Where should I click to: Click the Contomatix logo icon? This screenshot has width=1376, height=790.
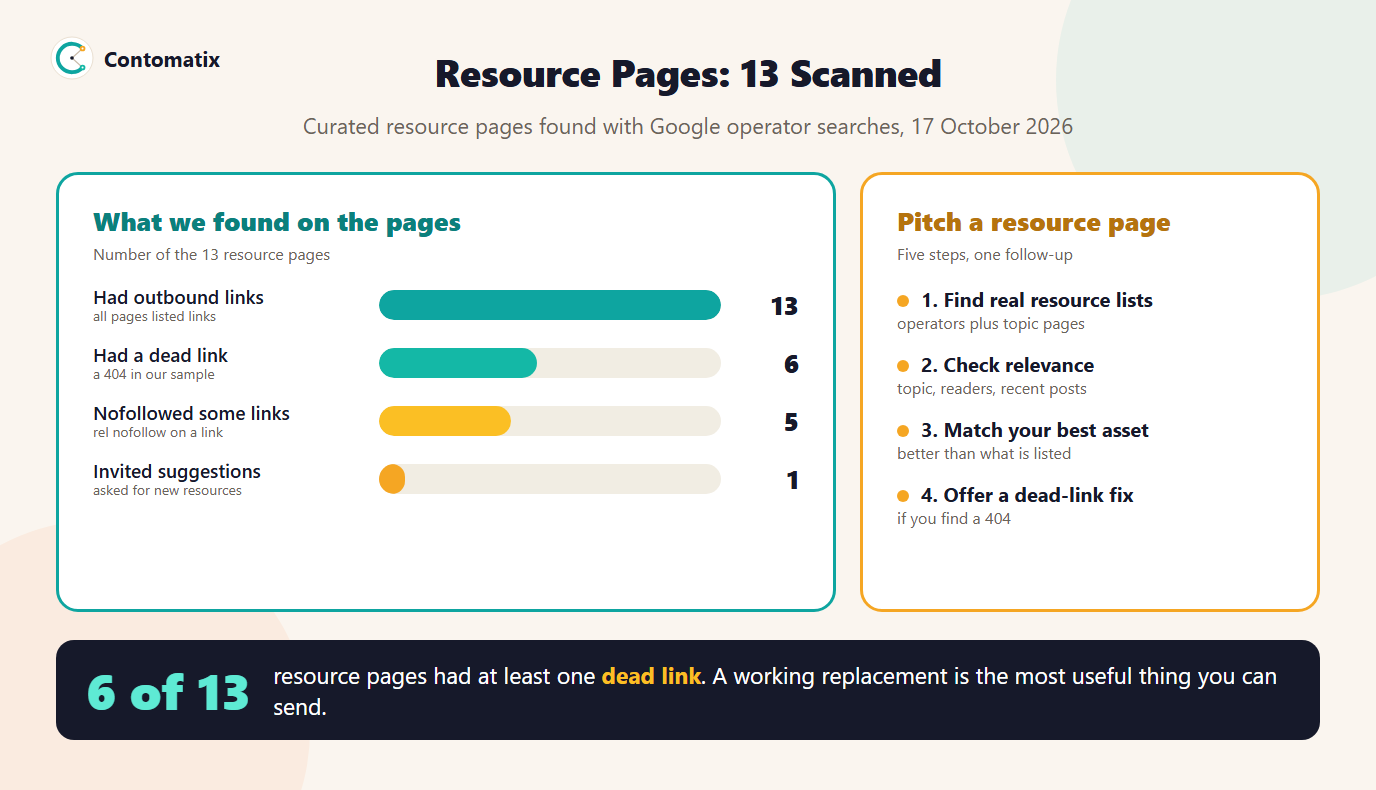pyautogui.click(x=72, y=59)
